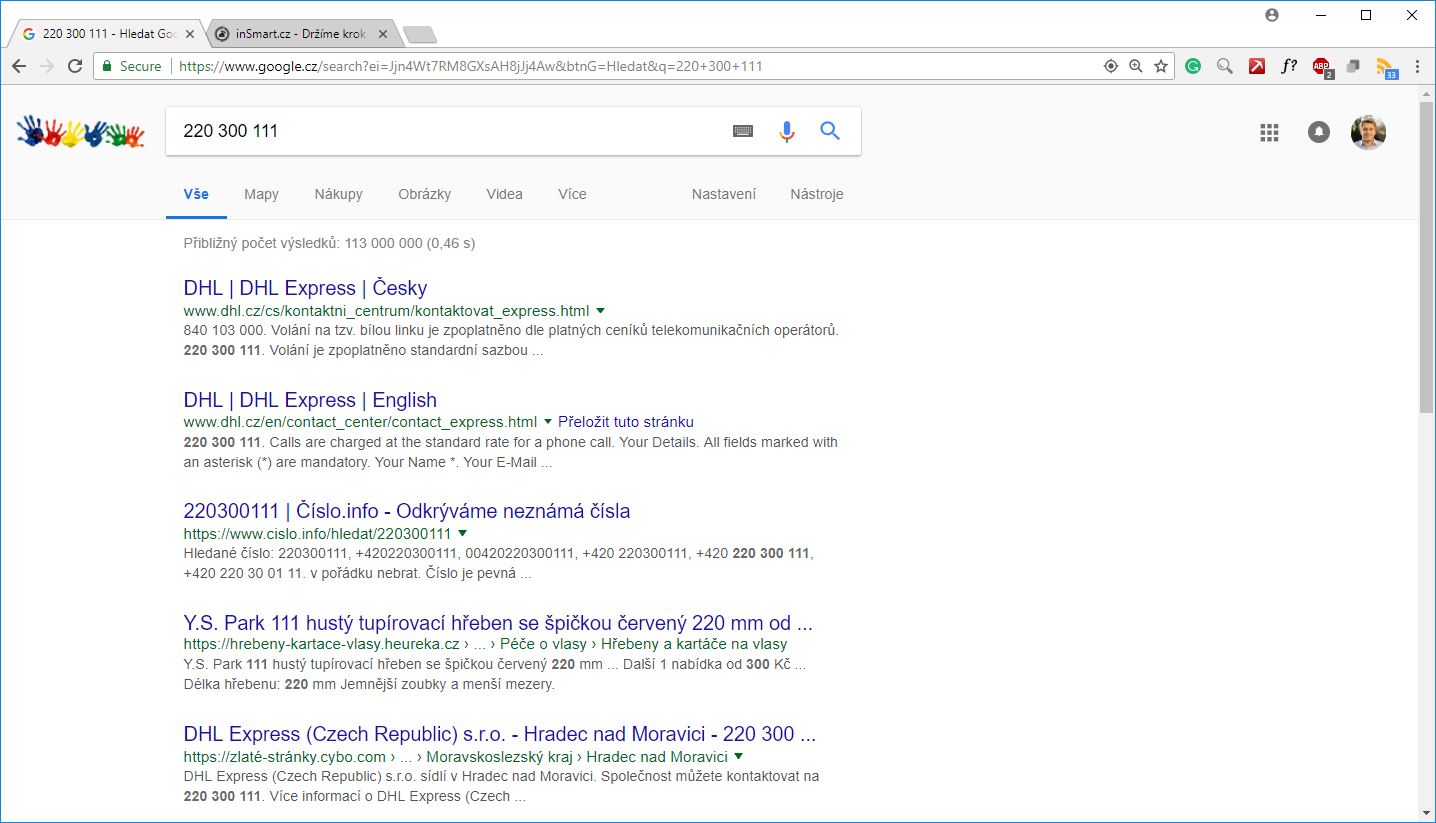The image size is (1436, 823).
Task: Close the inSmart.cz tab
Action: [x=383, y=34]
